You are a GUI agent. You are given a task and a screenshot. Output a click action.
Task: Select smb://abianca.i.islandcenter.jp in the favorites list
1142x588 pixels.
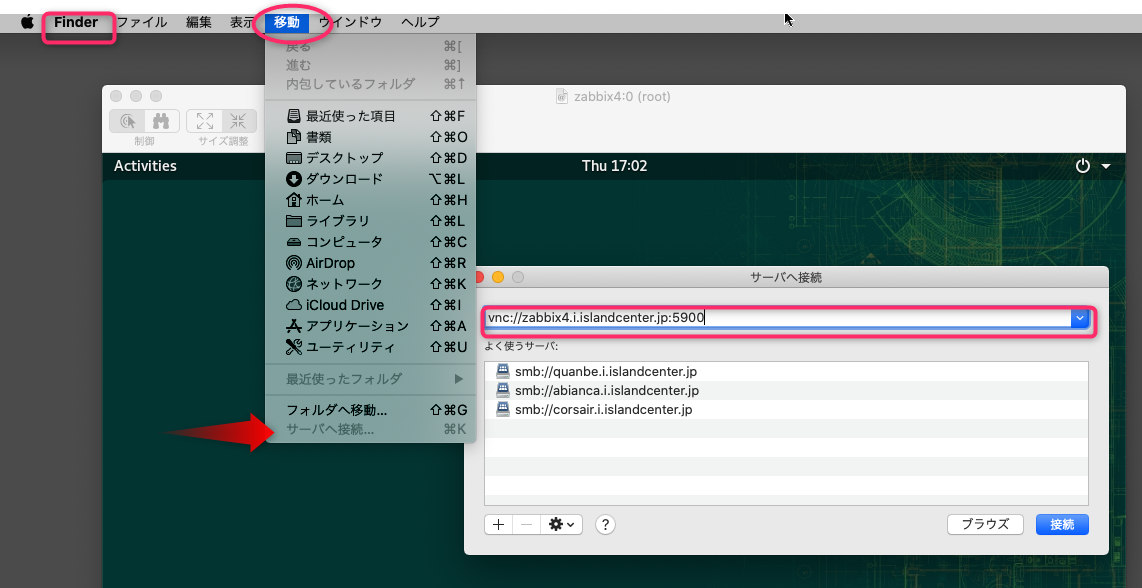point(786,391)
